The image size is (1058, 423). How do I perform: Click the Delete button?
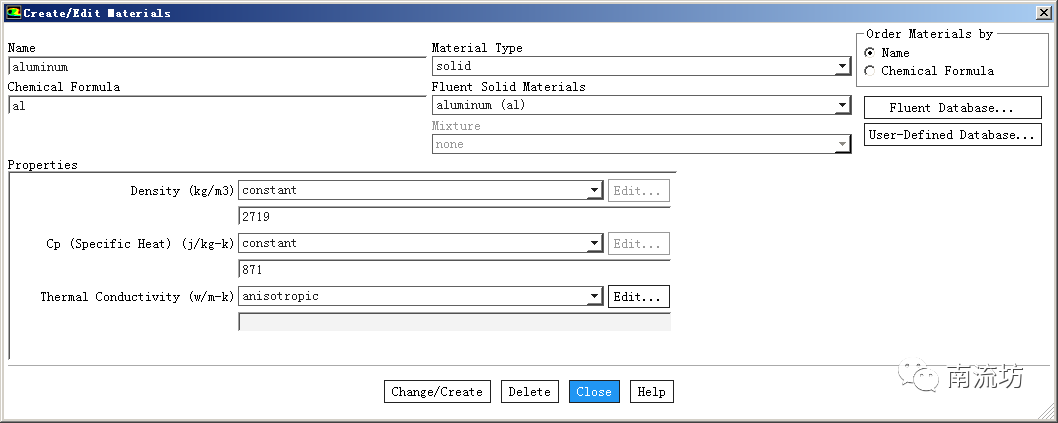click(529, 392)
